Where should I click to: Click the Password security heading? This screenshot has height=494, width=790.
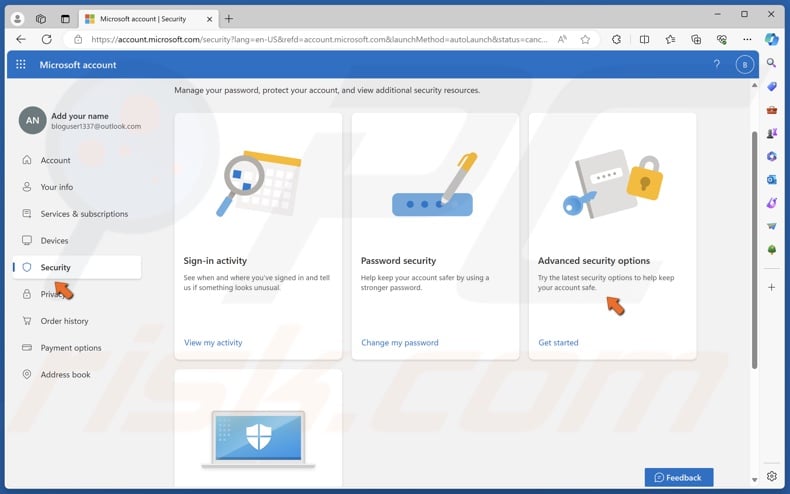tap(398, 261)
